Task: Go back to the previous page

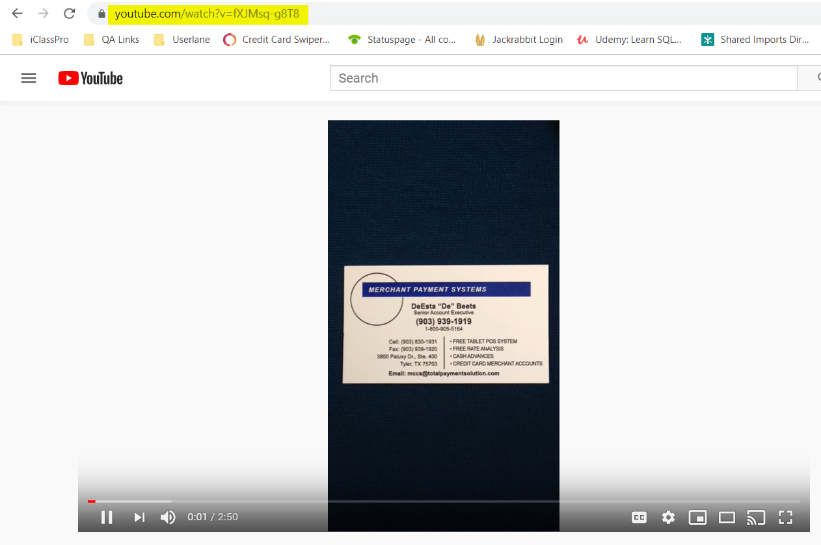Action: click(17, 14)
